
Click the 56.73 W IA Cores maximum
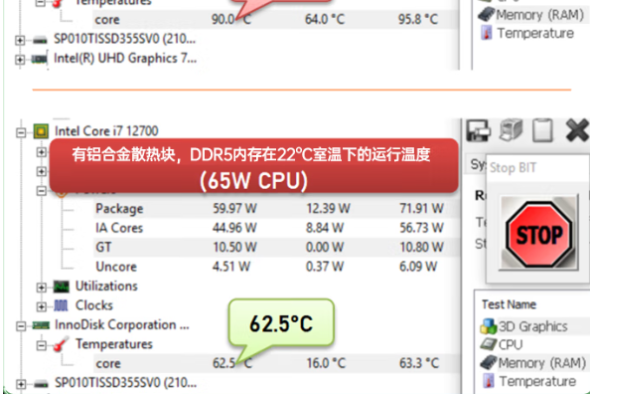422,228
